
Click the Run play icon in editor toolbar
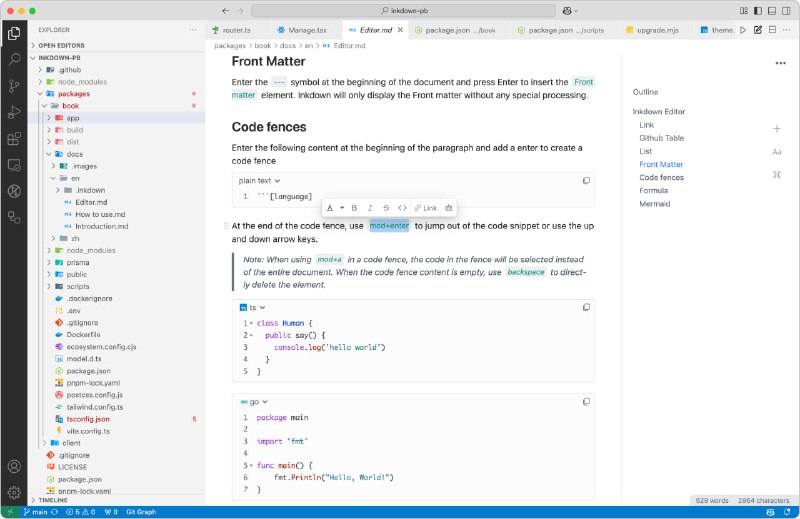(743, 31)
